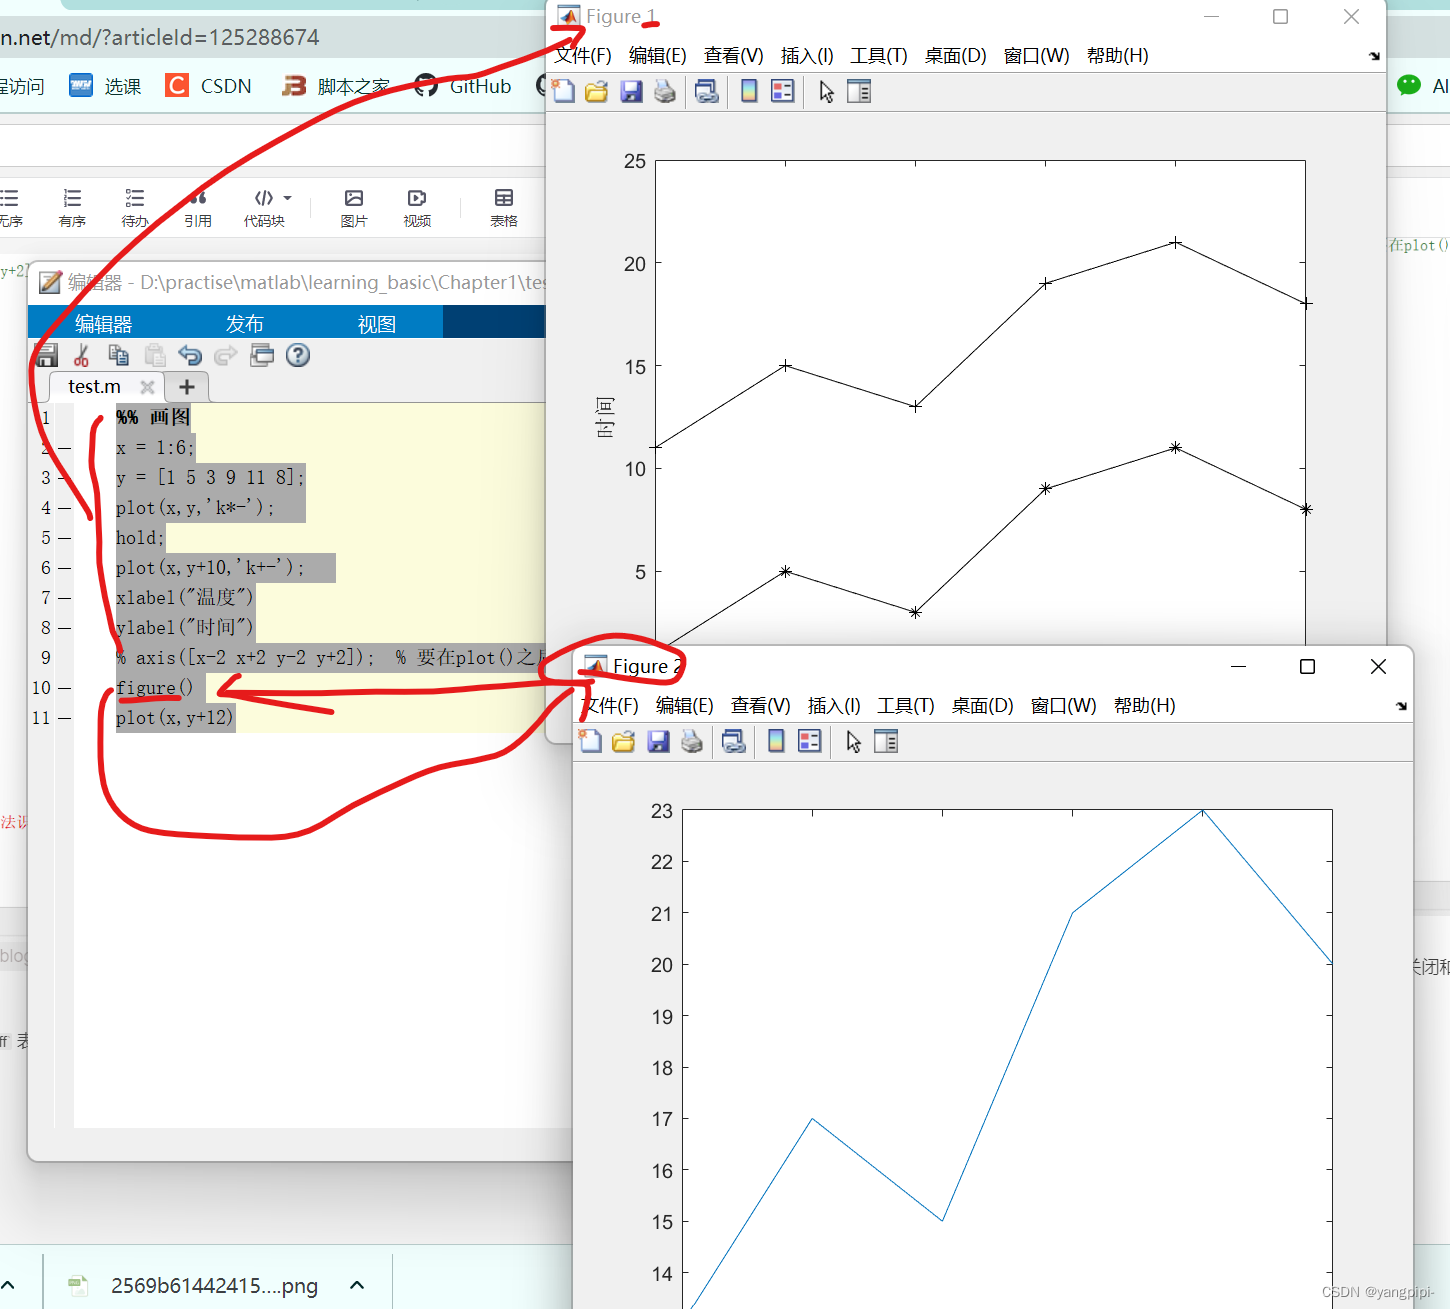Switch to 视图 tab in MATLAB editor
Screen dimensions: 1450x1309
click(377, 324)
